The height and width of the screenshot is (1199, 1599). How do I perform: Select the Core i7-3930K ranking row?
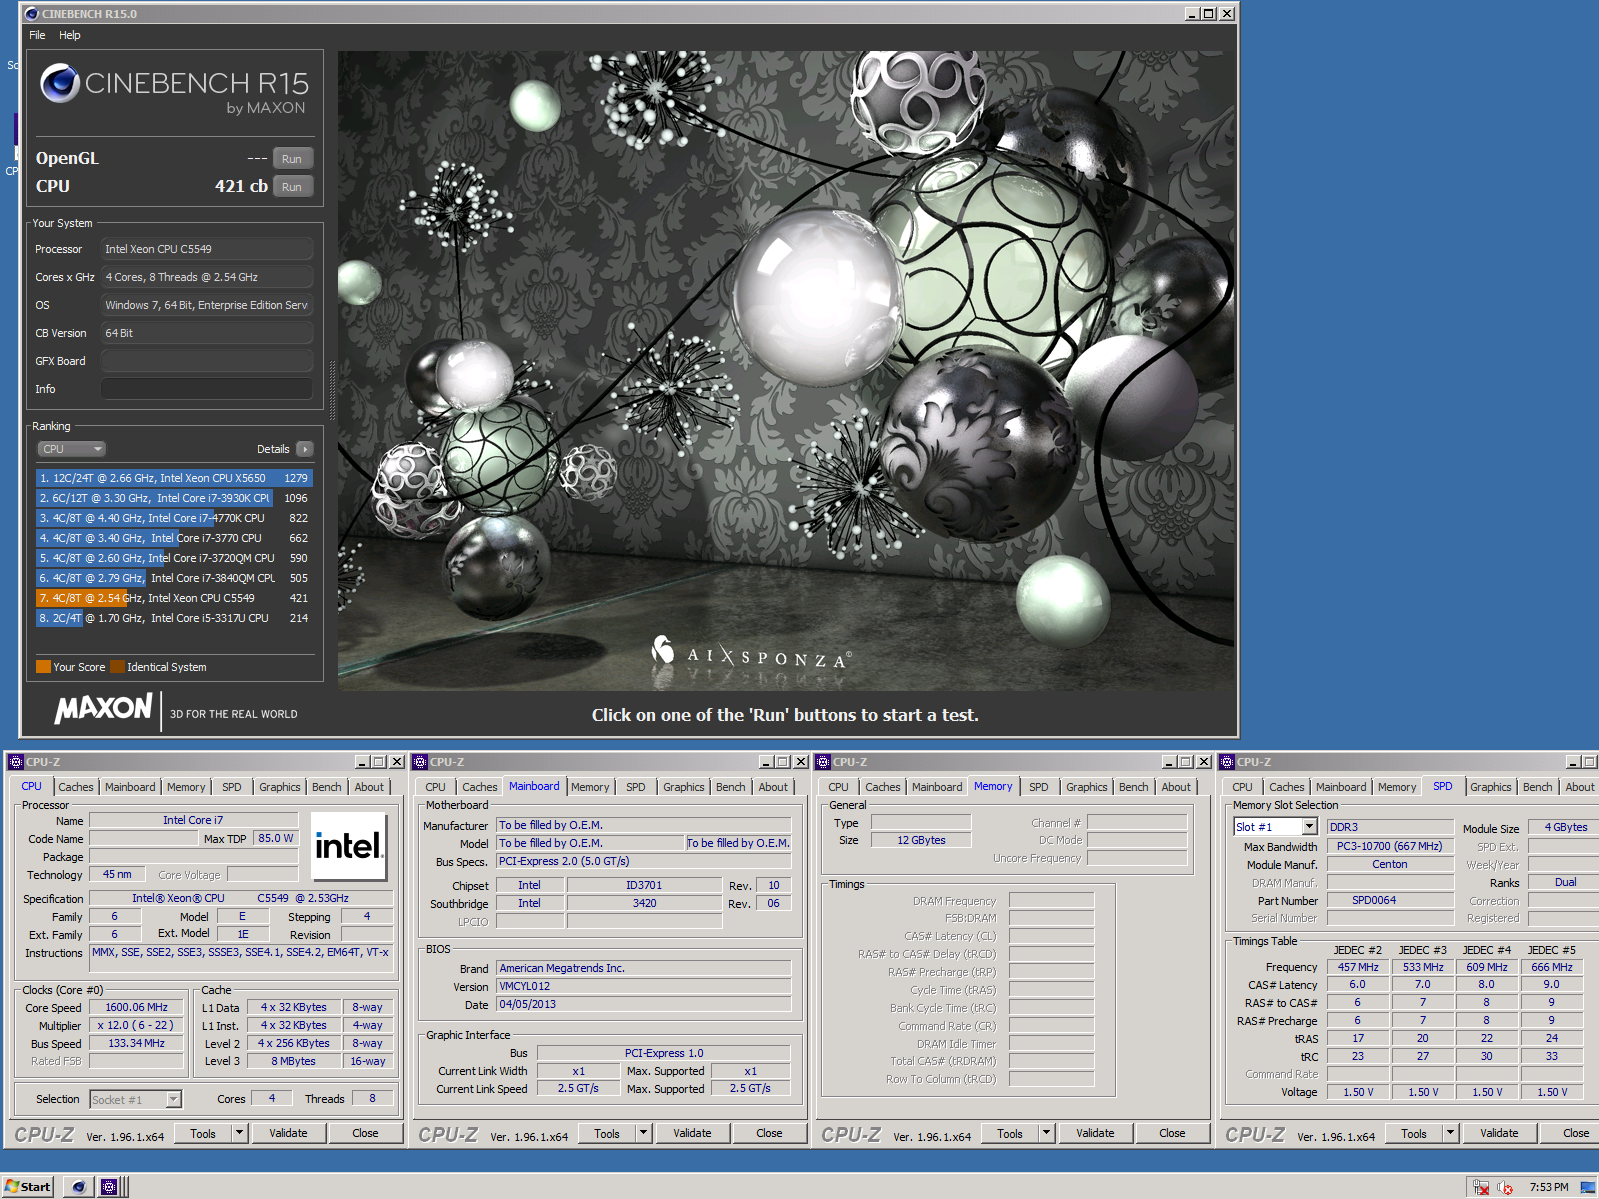tap(174, 498)
